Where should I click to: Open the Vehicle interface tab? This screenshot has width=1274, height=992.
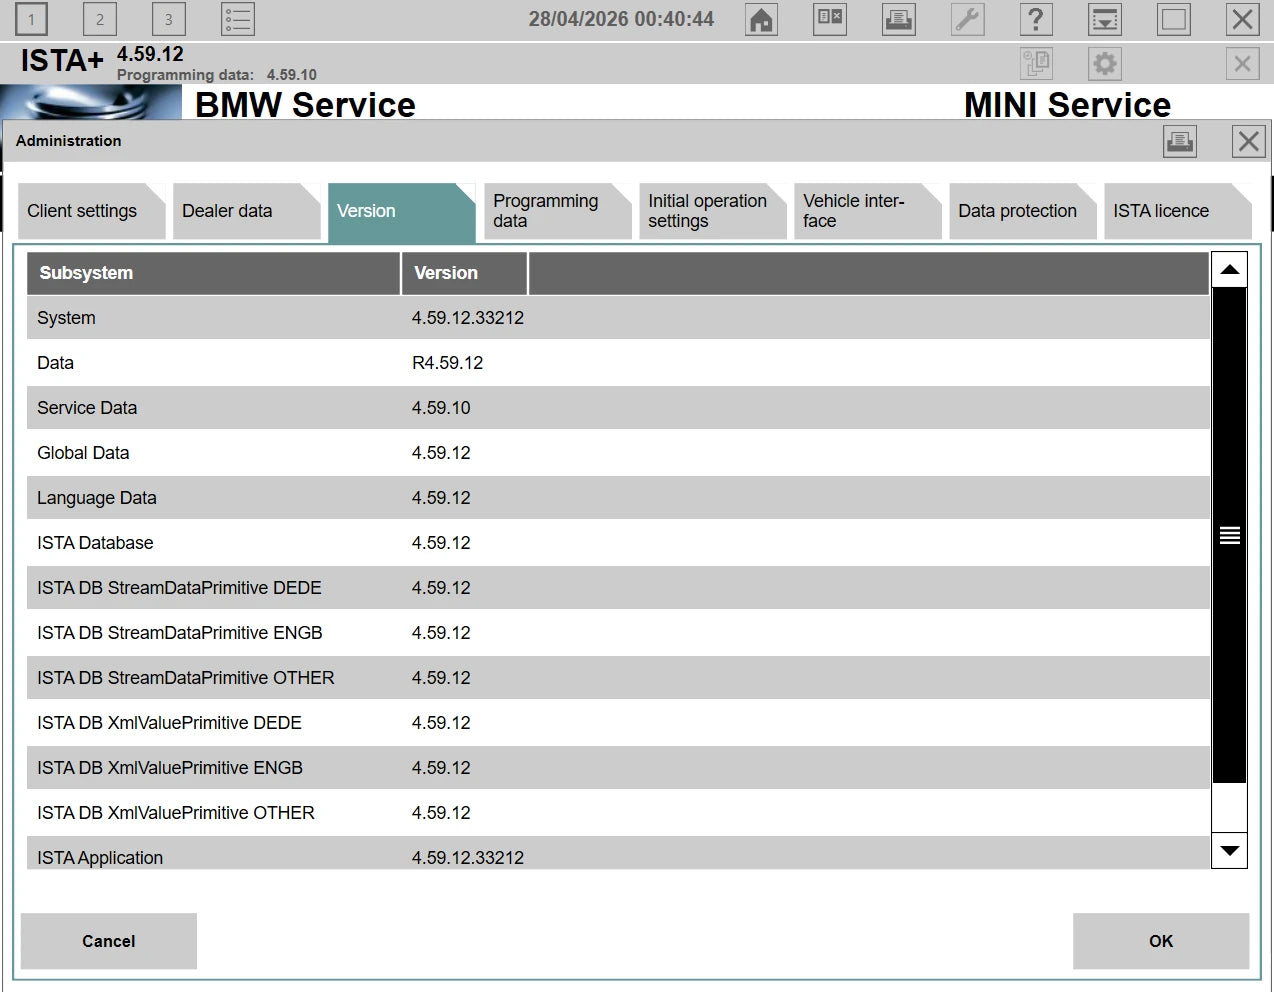[x=867, y=211]
